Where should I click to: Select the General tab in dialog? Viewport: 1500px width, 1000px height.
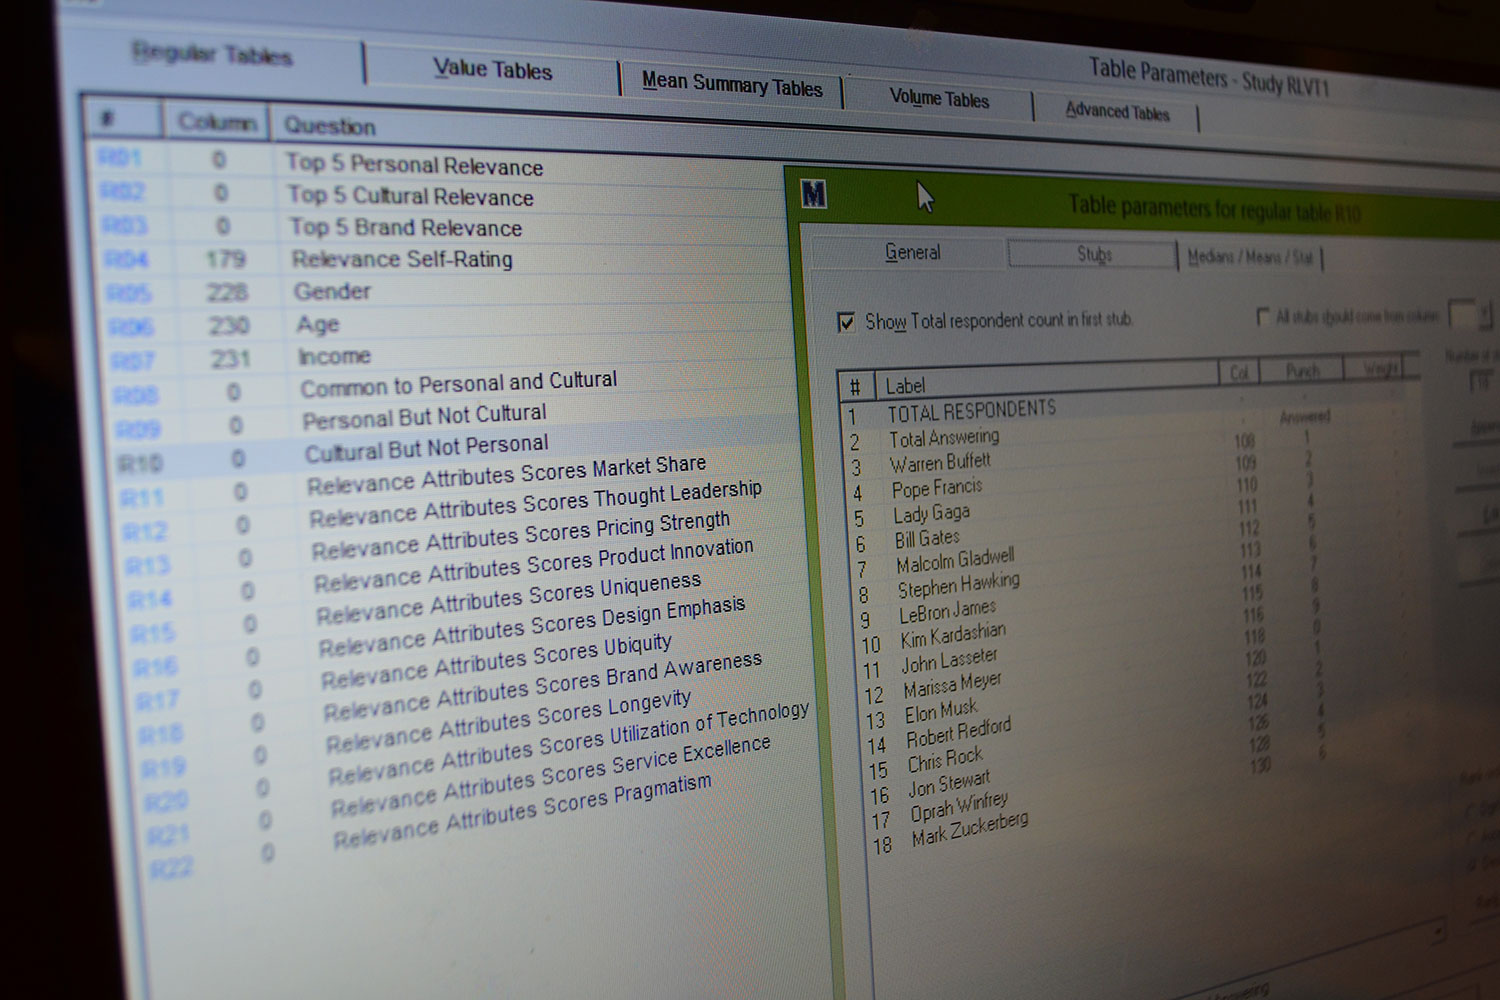[x=912, y=252]
